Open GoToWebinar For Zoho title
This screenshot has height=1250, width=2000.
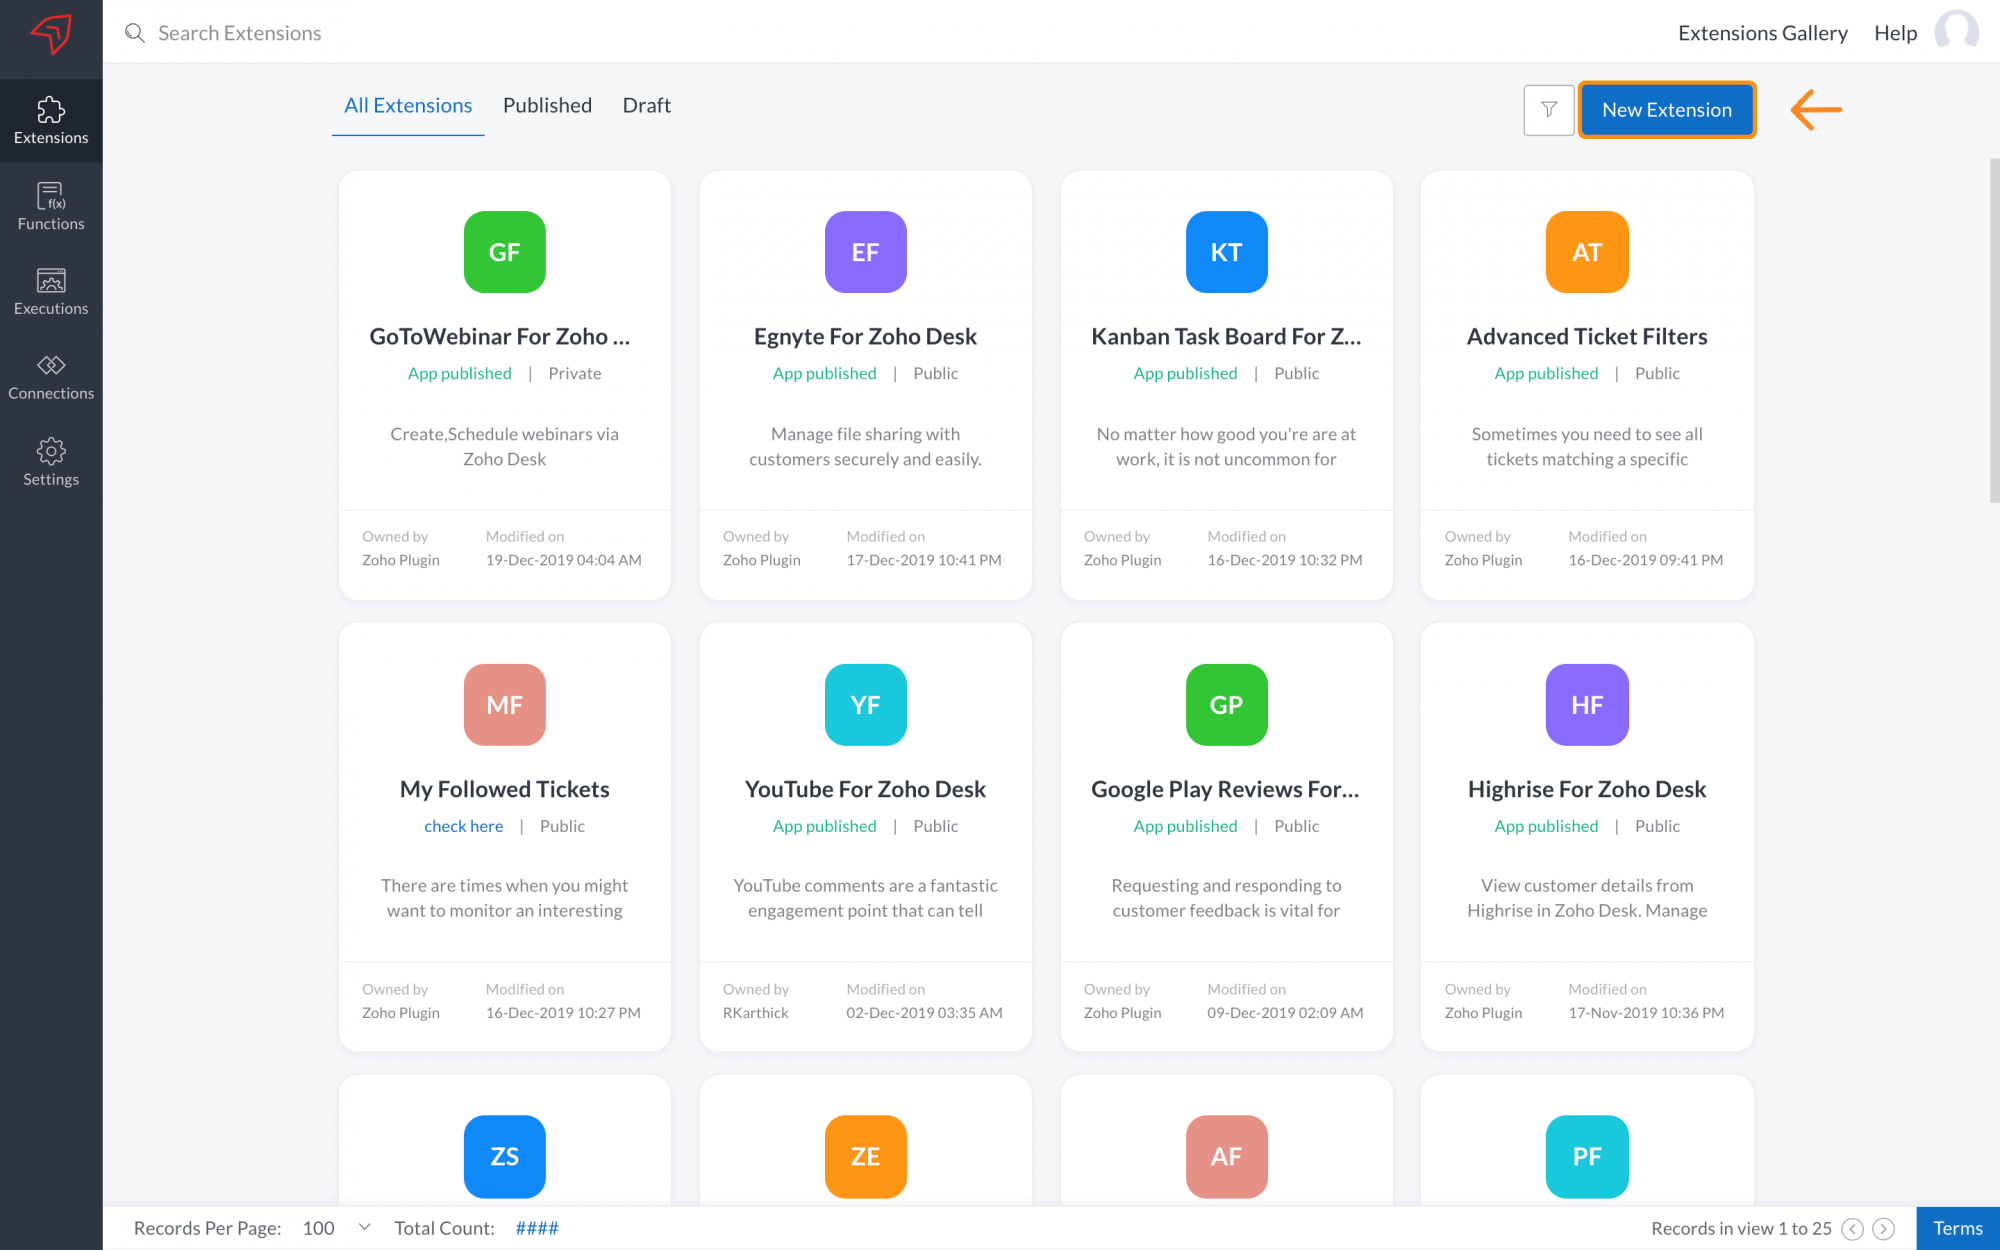500,336
